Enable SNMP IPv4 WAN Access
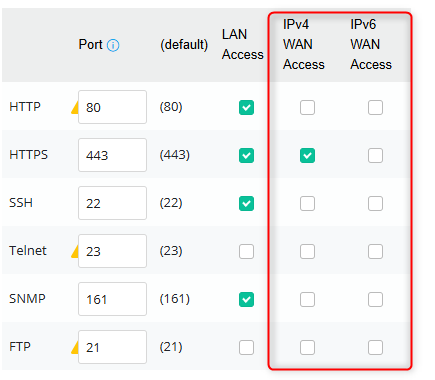Screen dimensions: 435x380 tap(307, 299)
